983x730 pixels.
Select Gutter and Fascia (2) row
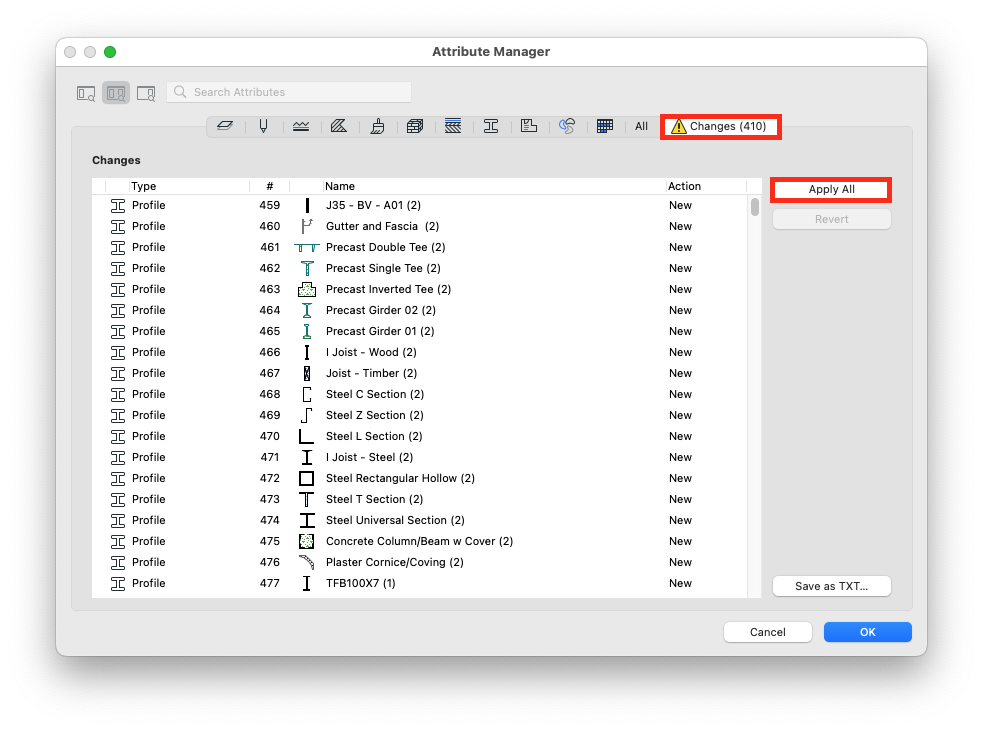point(420,226)
